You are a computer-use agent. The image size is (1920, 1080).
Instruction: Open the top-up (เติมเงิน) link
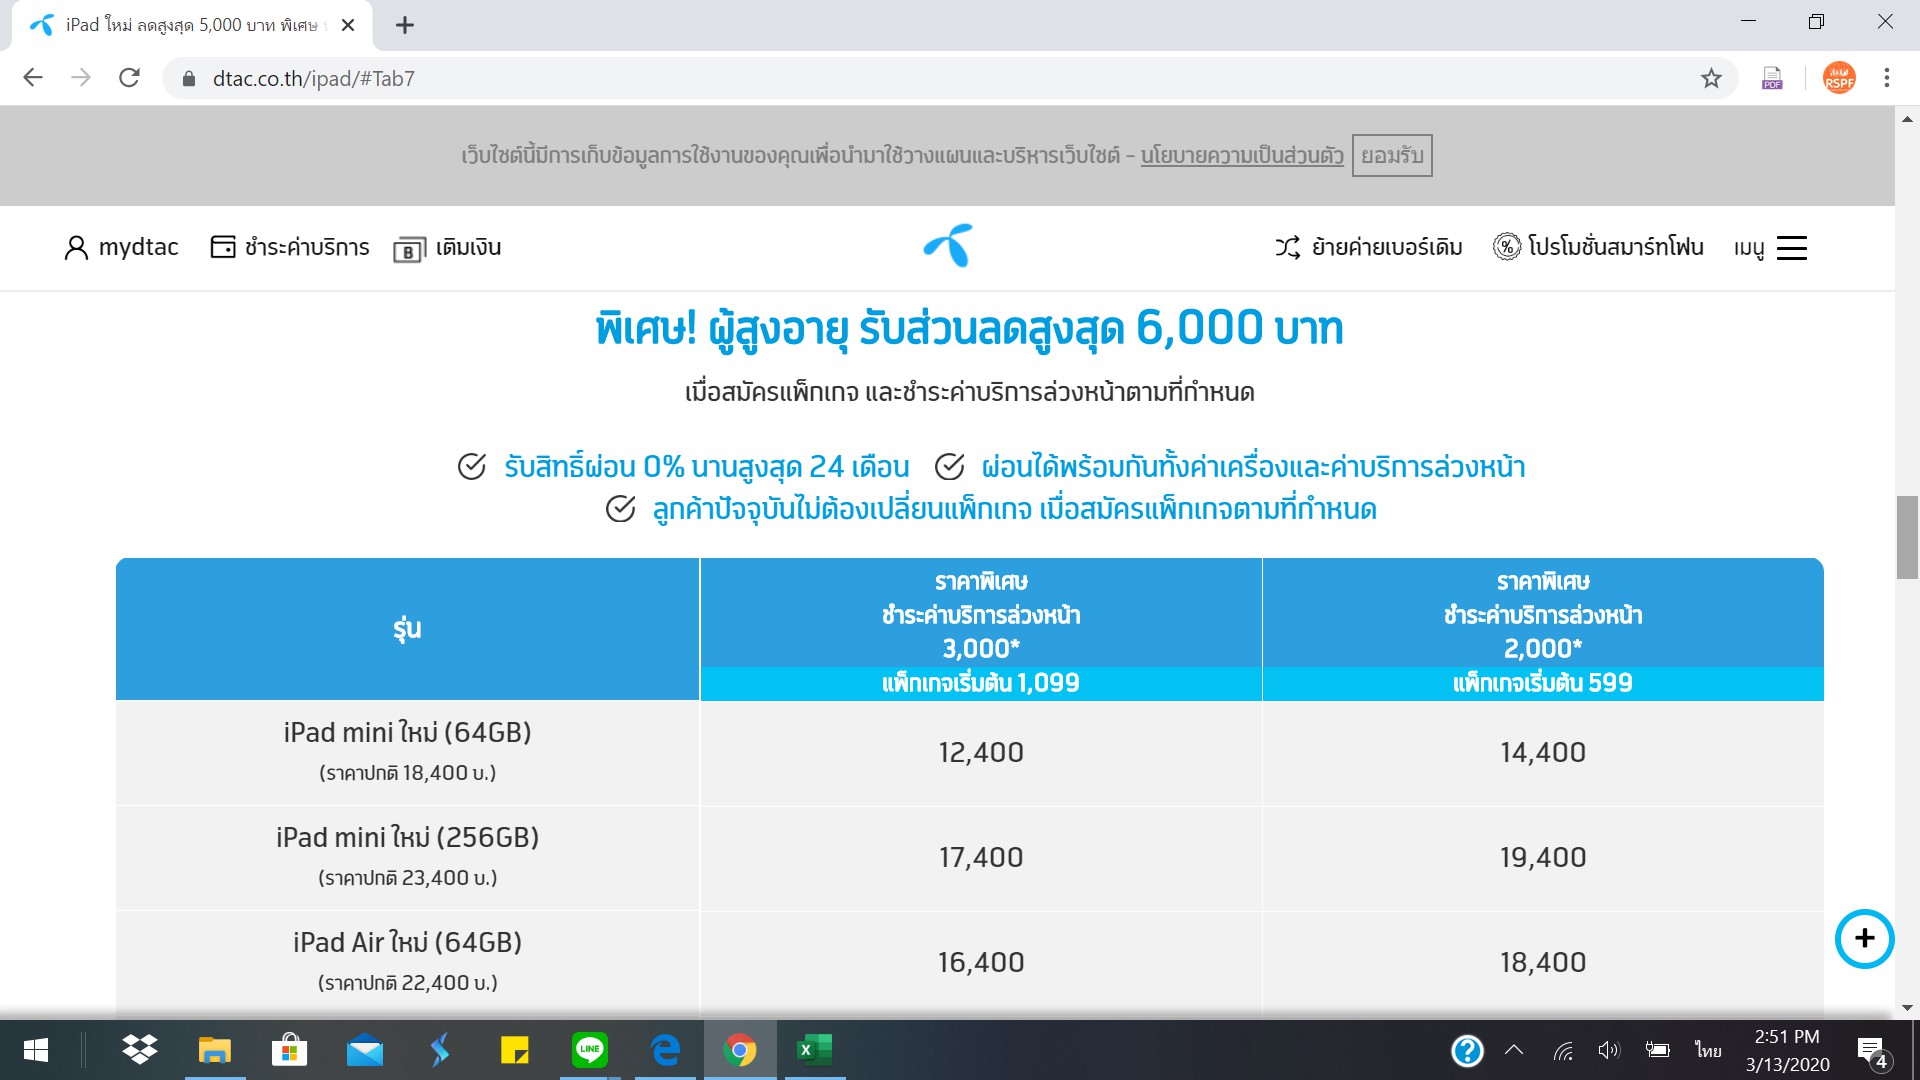click(x=448, y=247)
